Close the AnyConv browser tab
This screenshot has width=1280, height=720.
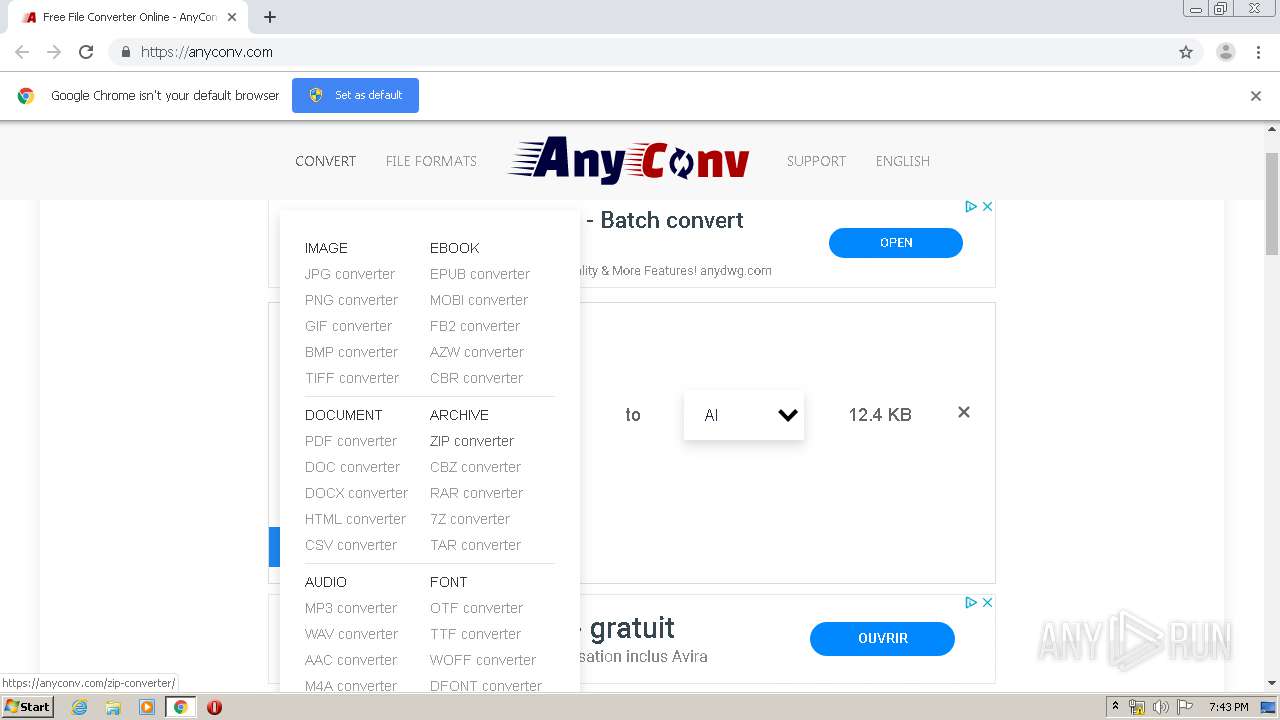[x=232, y=17]
